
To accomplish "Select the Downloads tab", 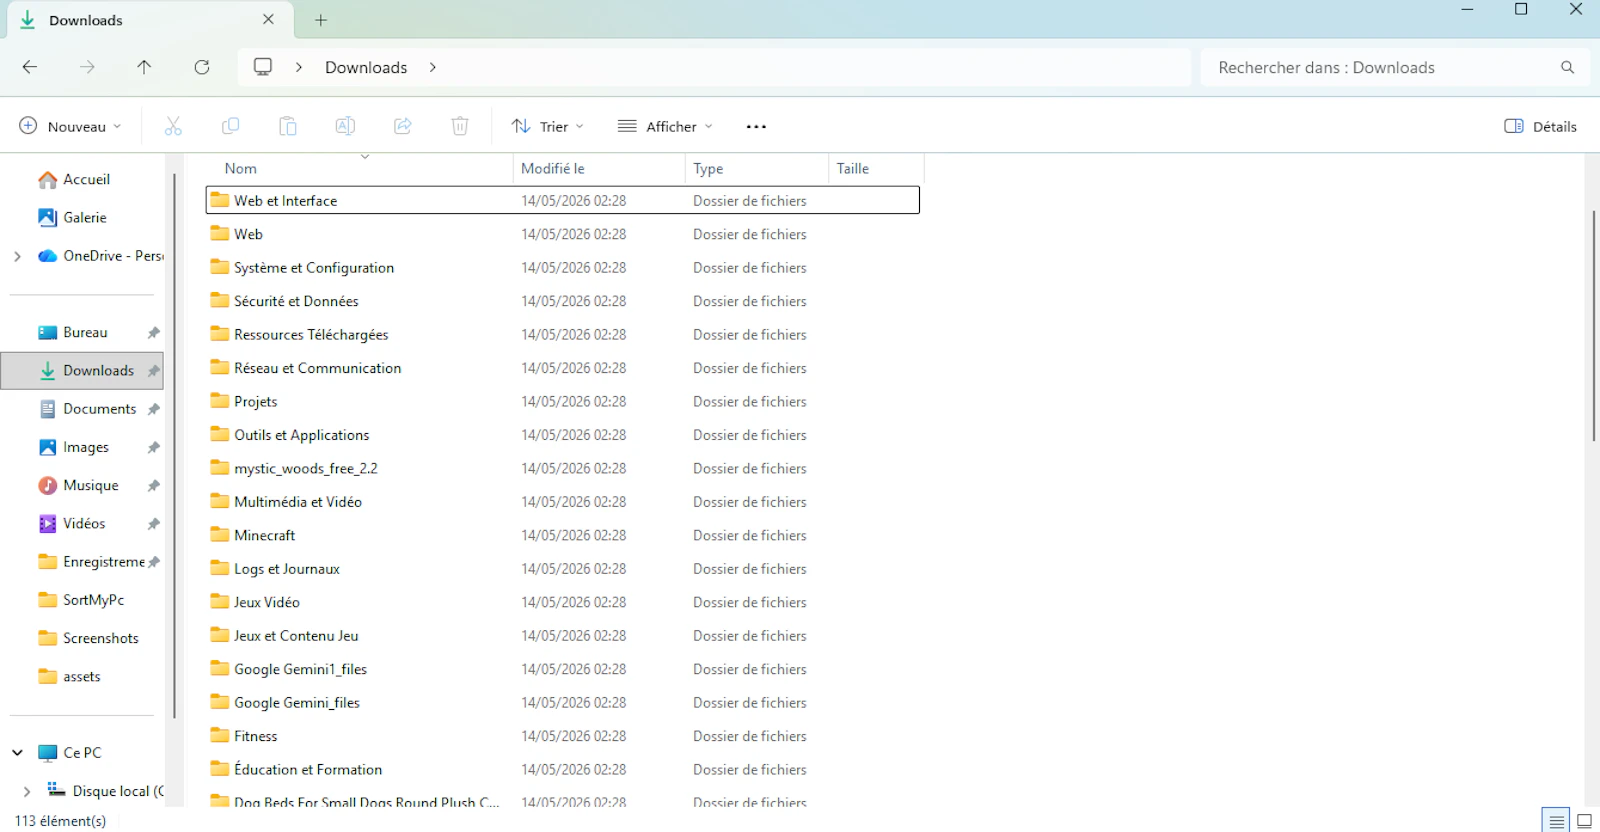I will coord(150,20).
